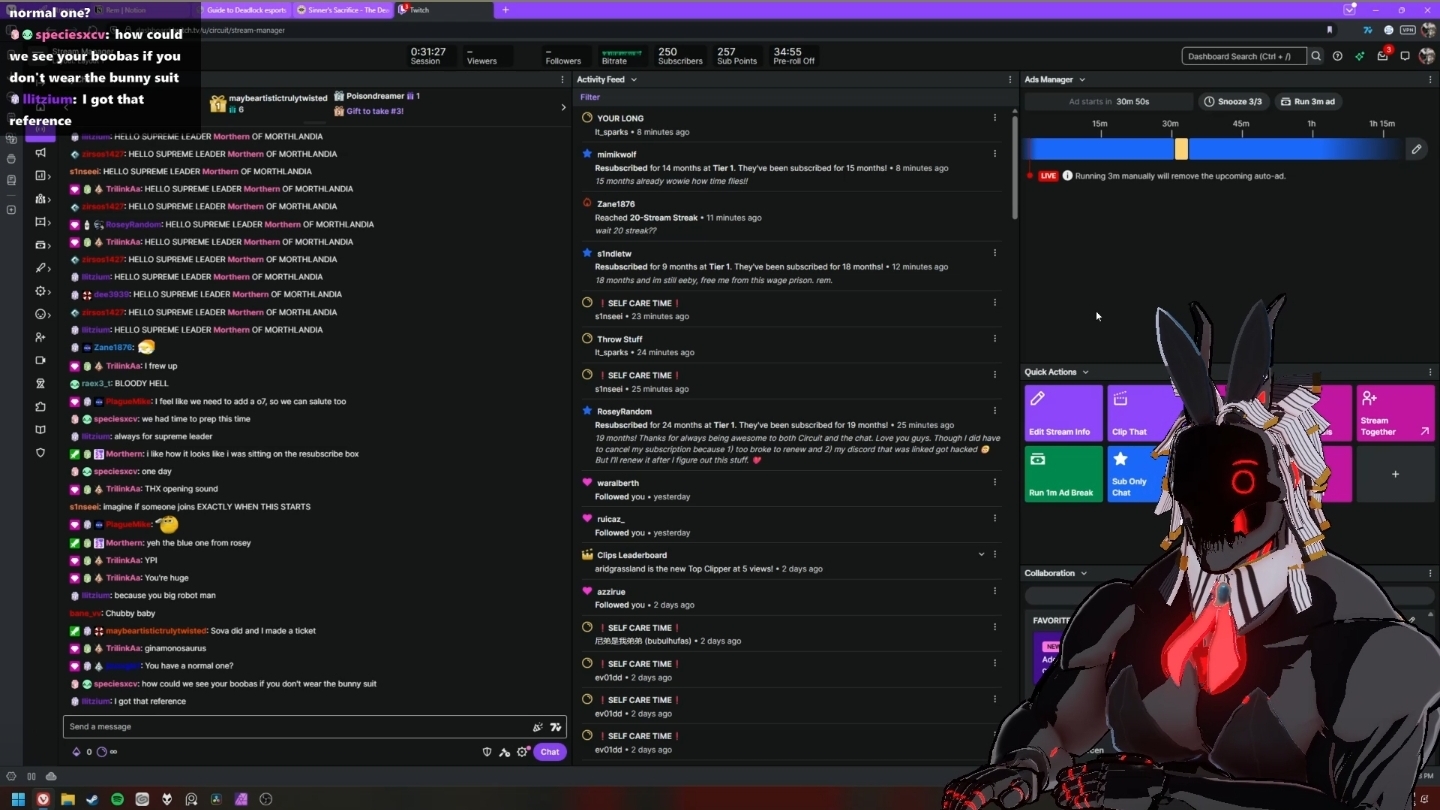Open the gear settings icon in left sidebar
This screenshot has height=810, width=1440.
(40, 291)
